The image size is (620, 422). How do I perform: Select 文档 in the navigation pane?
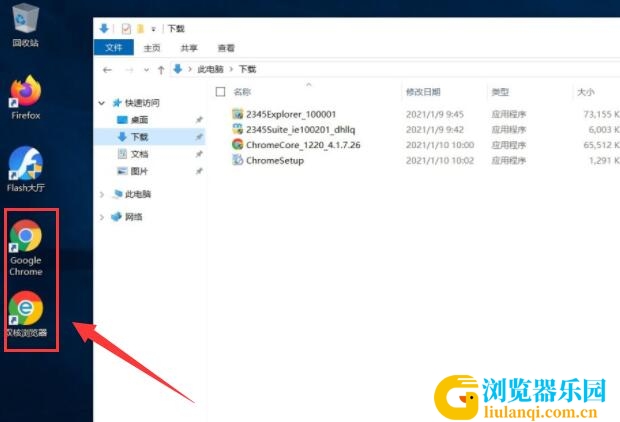[x=139, y=154]
